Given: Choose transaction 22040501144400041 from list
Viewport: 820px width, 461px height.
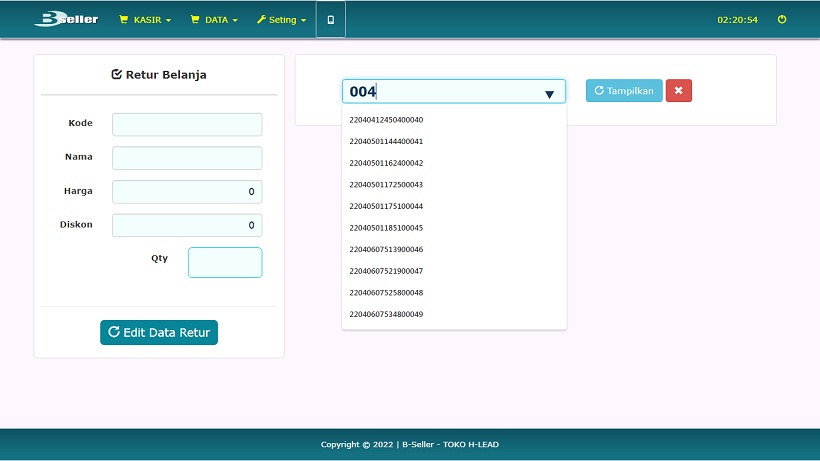Looking at the screenshot, I should click(386, 141).
